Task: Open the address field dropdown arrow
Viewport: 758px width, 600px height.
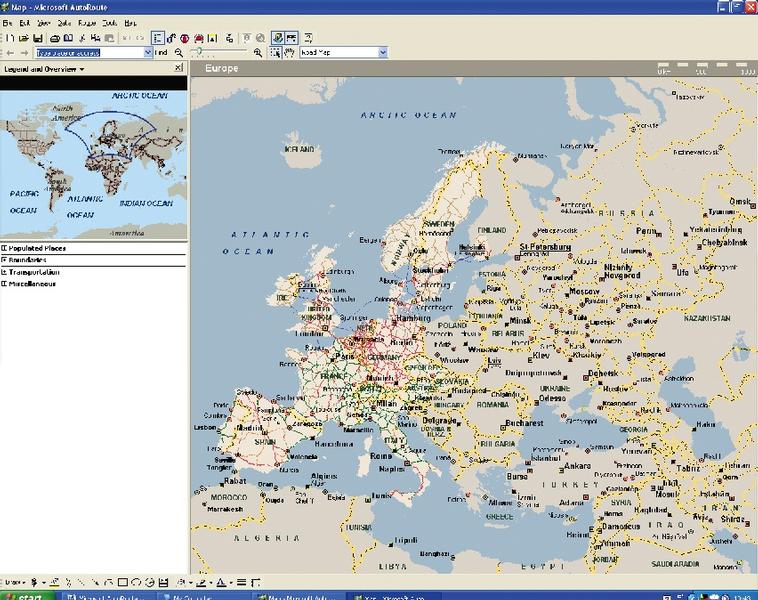Action: 148,52
